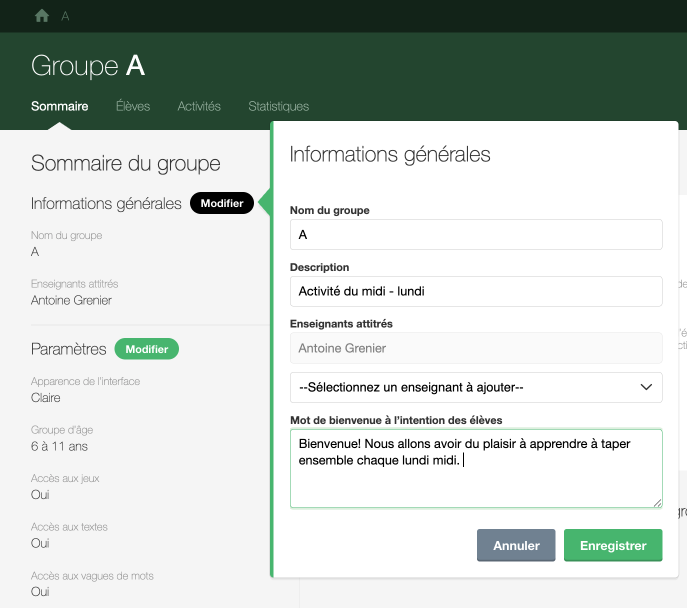Click into the Nom du groupe field
The height and width of the screenshot is (608, 687).
475,234
